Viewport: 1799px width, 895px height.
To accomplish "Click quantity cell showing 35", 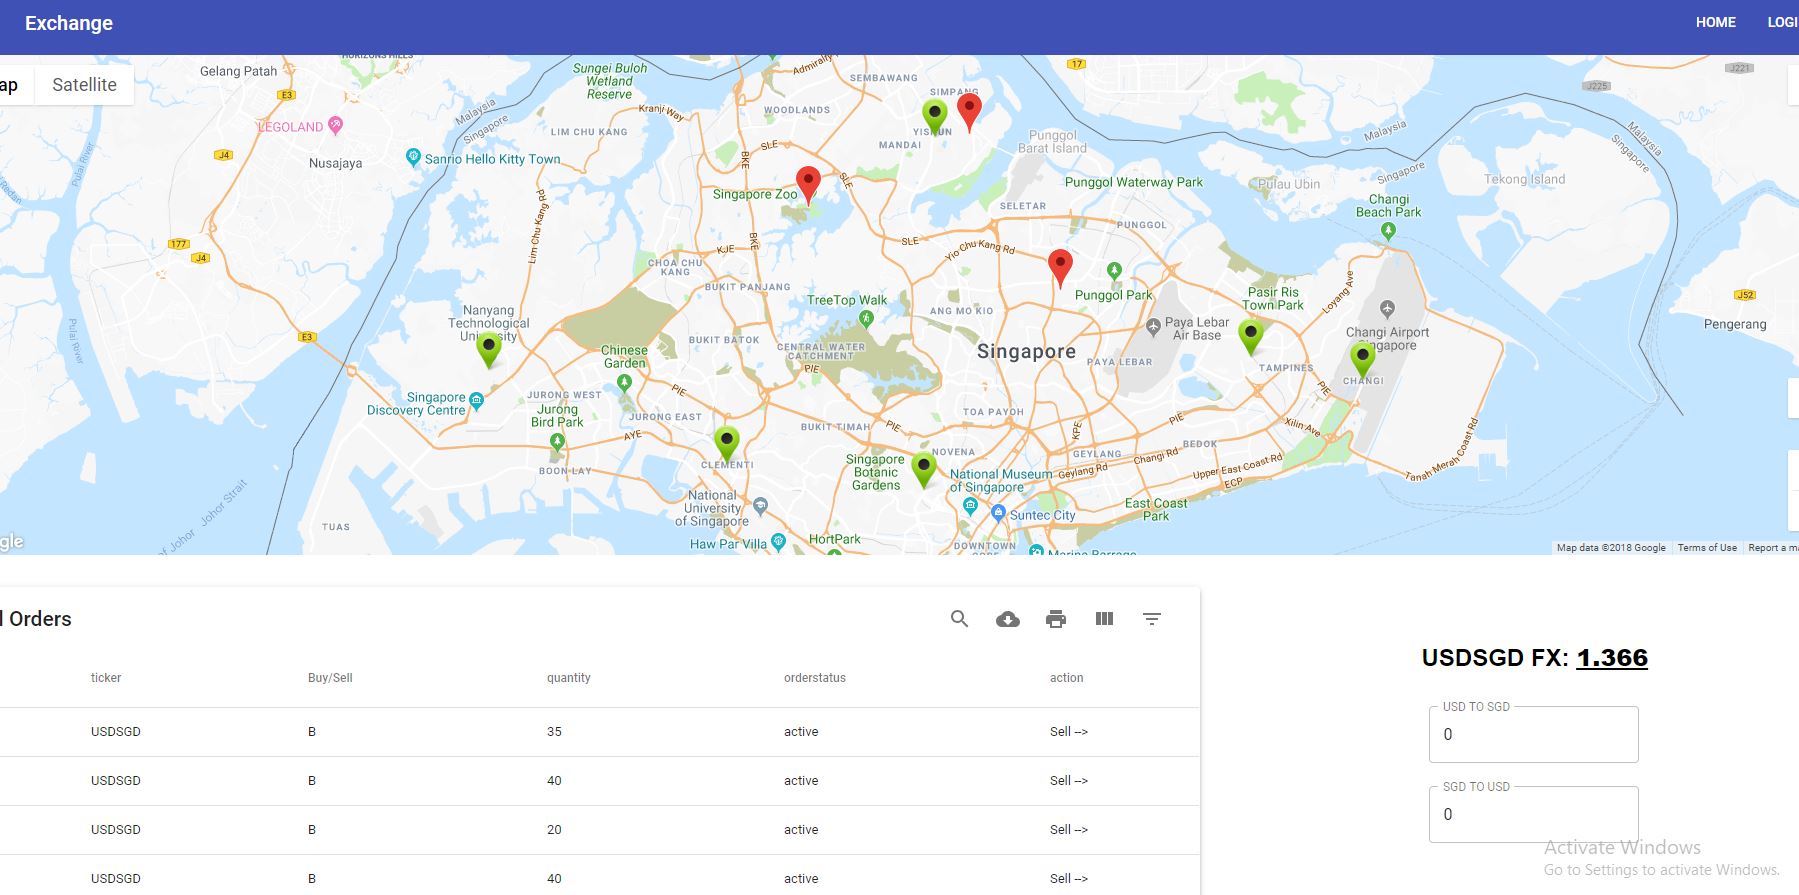I will click(x=554, y=732).
